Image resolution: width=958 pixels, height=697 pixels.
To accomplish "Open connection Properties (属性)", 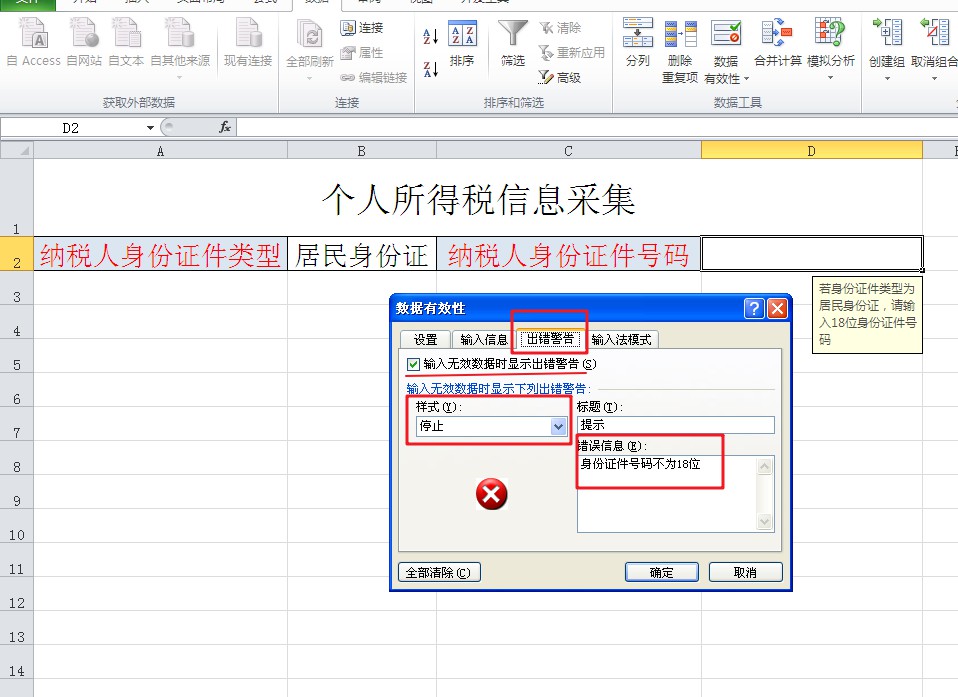I will click(x=362, y=53).
